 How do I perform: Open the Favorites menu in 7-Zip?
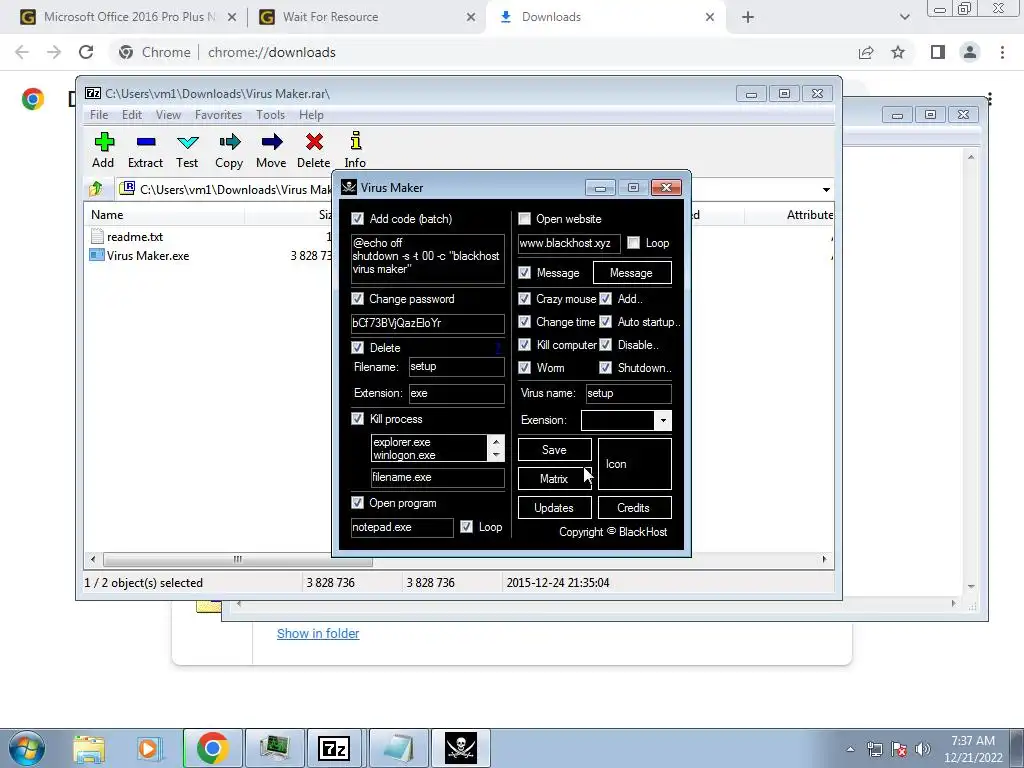(218, 115)
